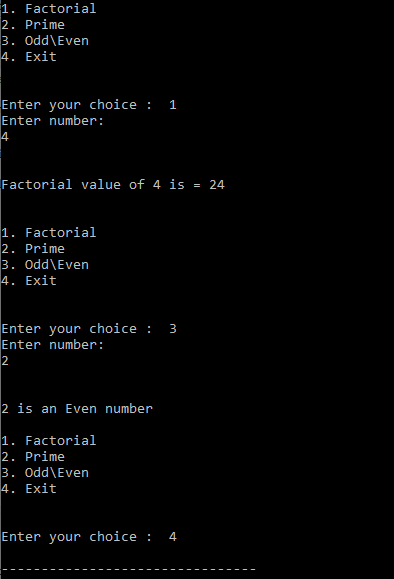Screen dimensions: 394x579
Task: Click 'Enter your choice : 4' line
Action: (89, 537)
